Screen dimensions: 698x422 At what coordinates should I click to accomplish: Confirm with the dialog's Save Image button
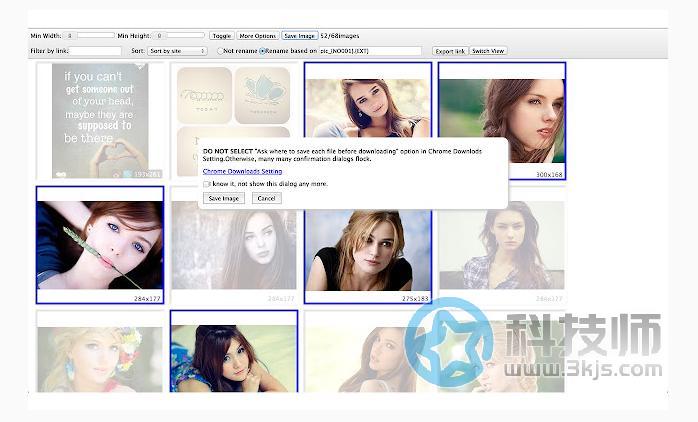click(223, 199)
